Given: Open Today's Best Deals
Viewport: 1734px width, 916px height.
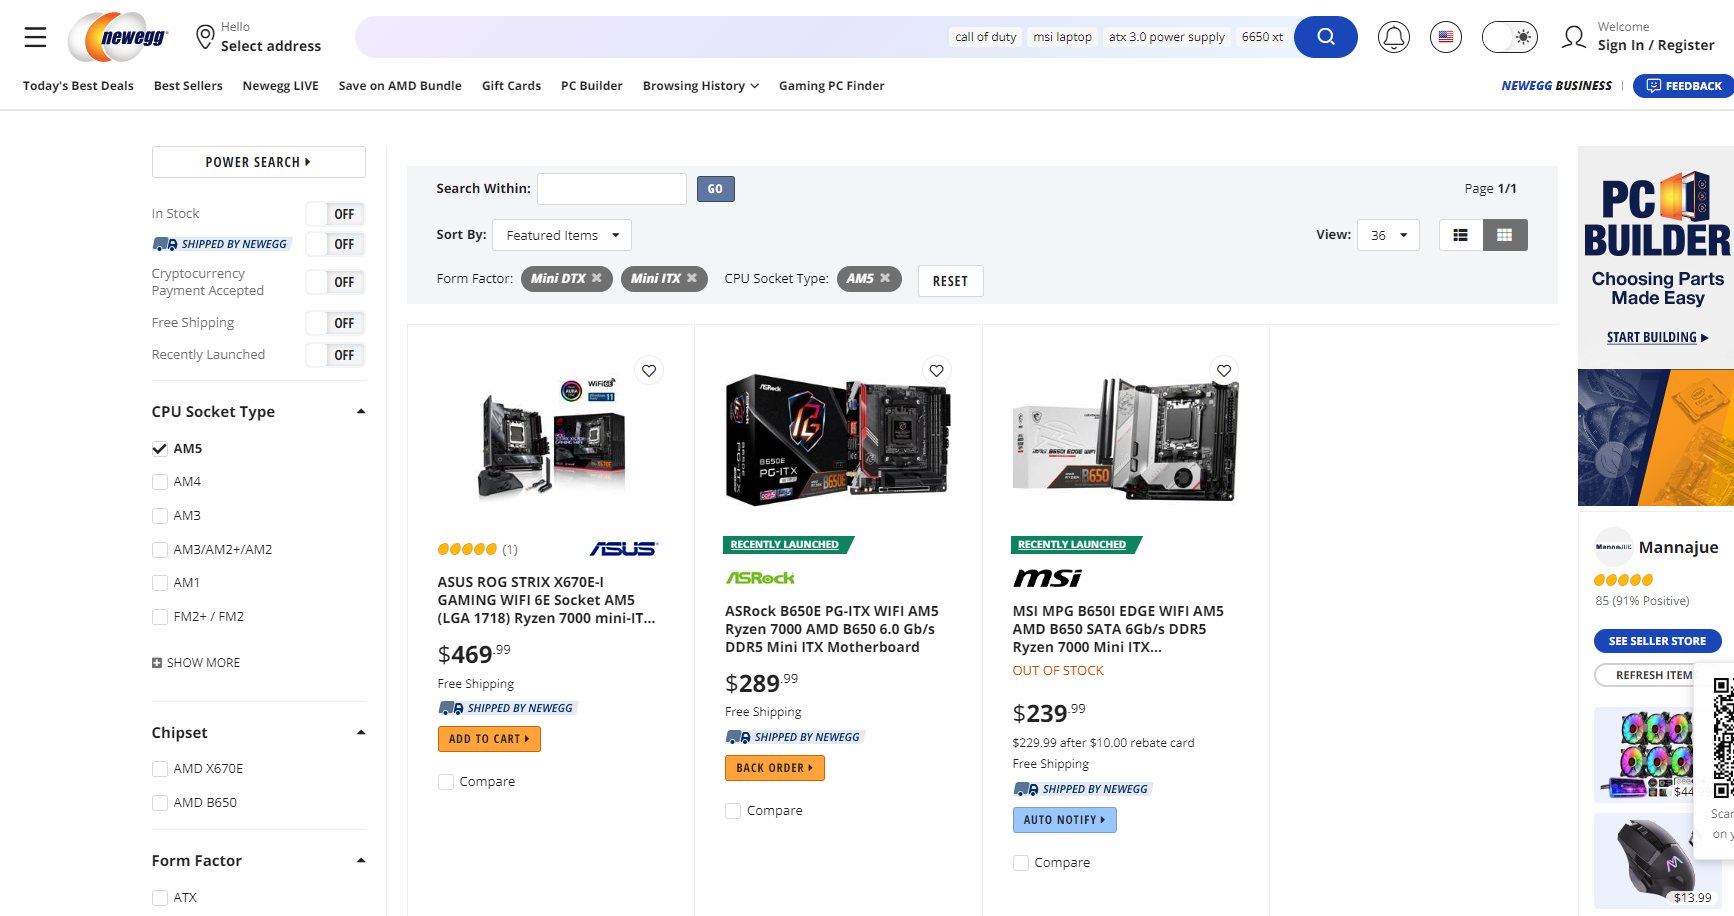Looking at the screenshot, I should pos(78,86).
